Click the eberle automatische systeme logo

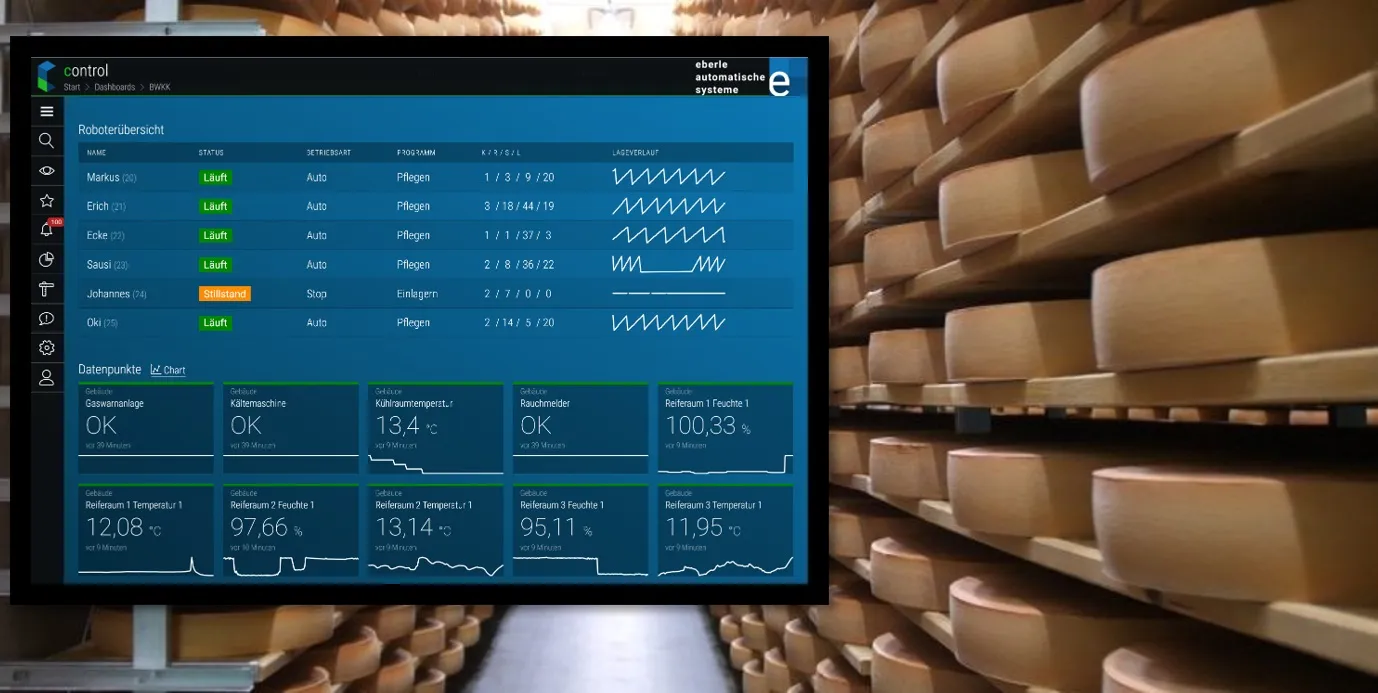pyautogui.click(x=742, y=77)
